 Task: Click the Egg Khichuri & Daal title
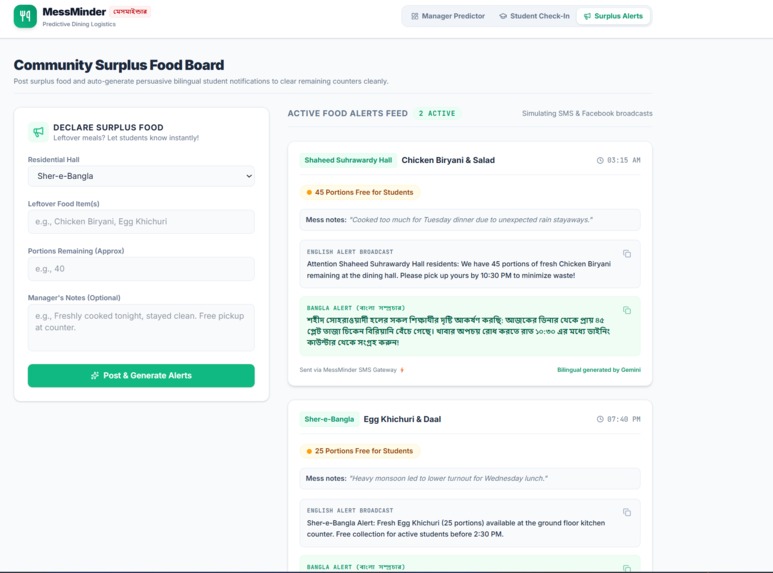[x=402, y=419]
